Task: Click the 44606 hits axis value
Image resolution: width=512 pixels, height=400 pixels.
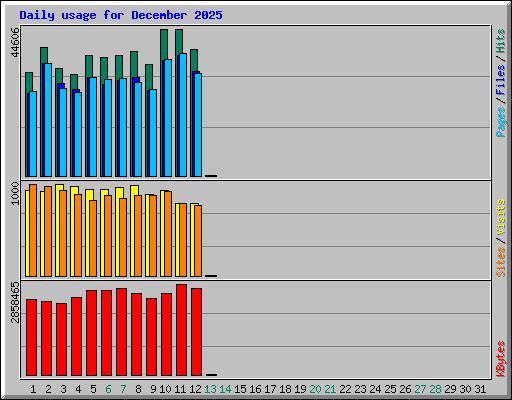Action: pyautogui.click(x=15, y=42)
